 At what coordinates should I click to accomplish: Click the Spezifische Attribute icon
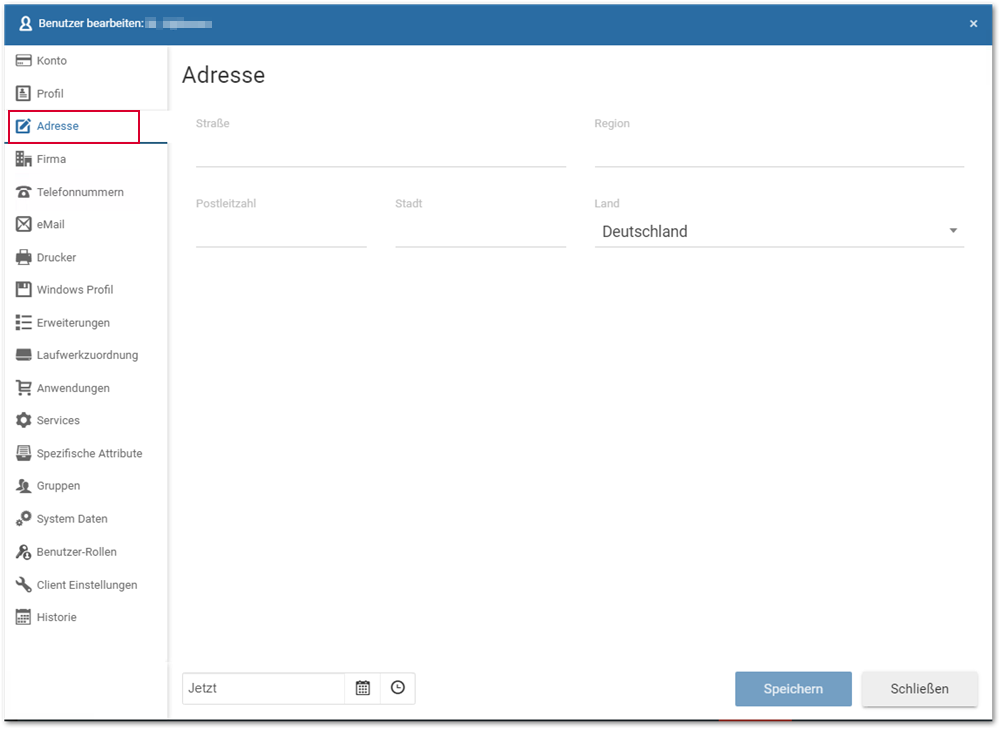[x=24, y=453]
